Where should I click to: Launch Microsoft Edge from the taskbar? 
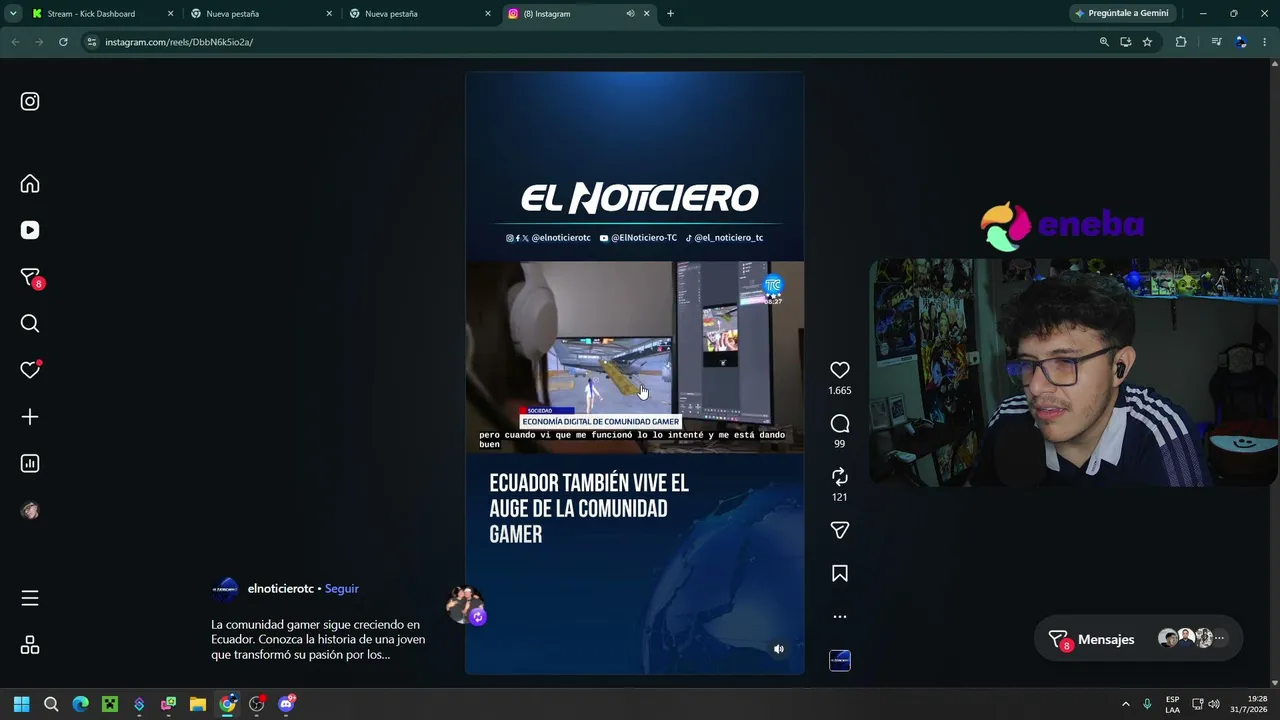click(81, 704)
